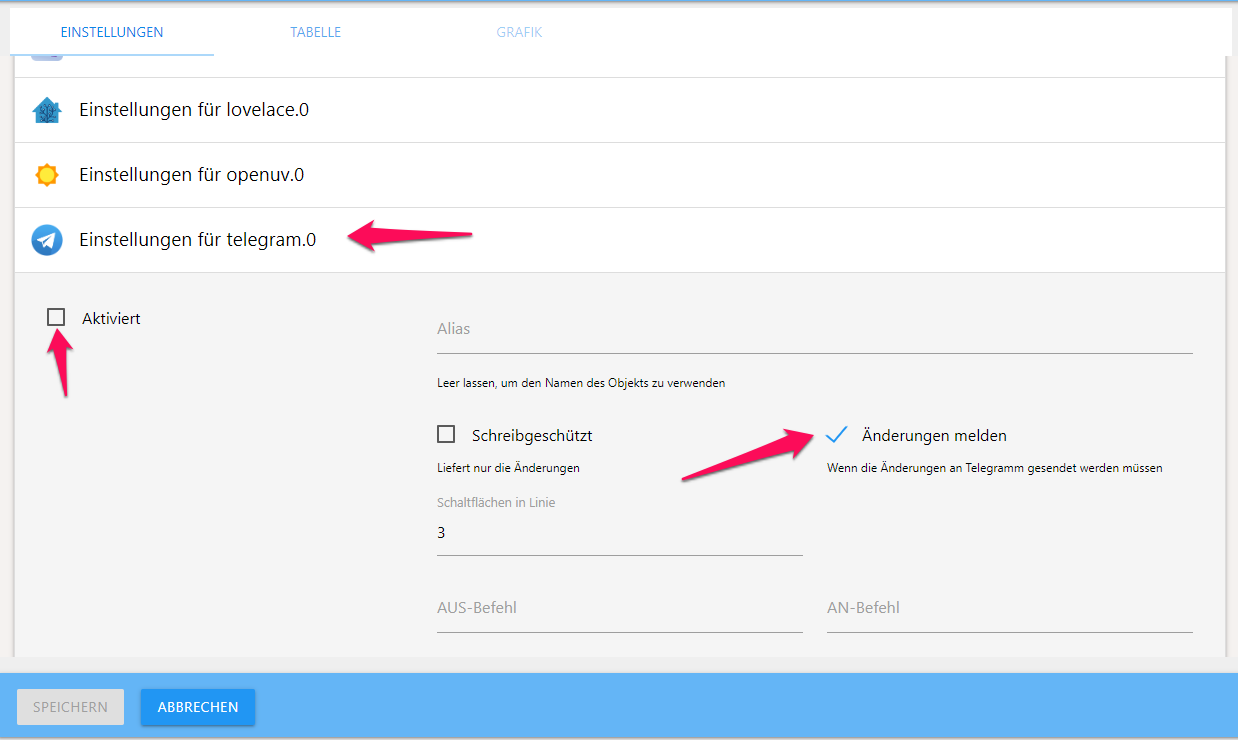The height and width of the screenshot is (740, 1238).
Task: Click the Speichern button
Action: (x=70, y=707)
